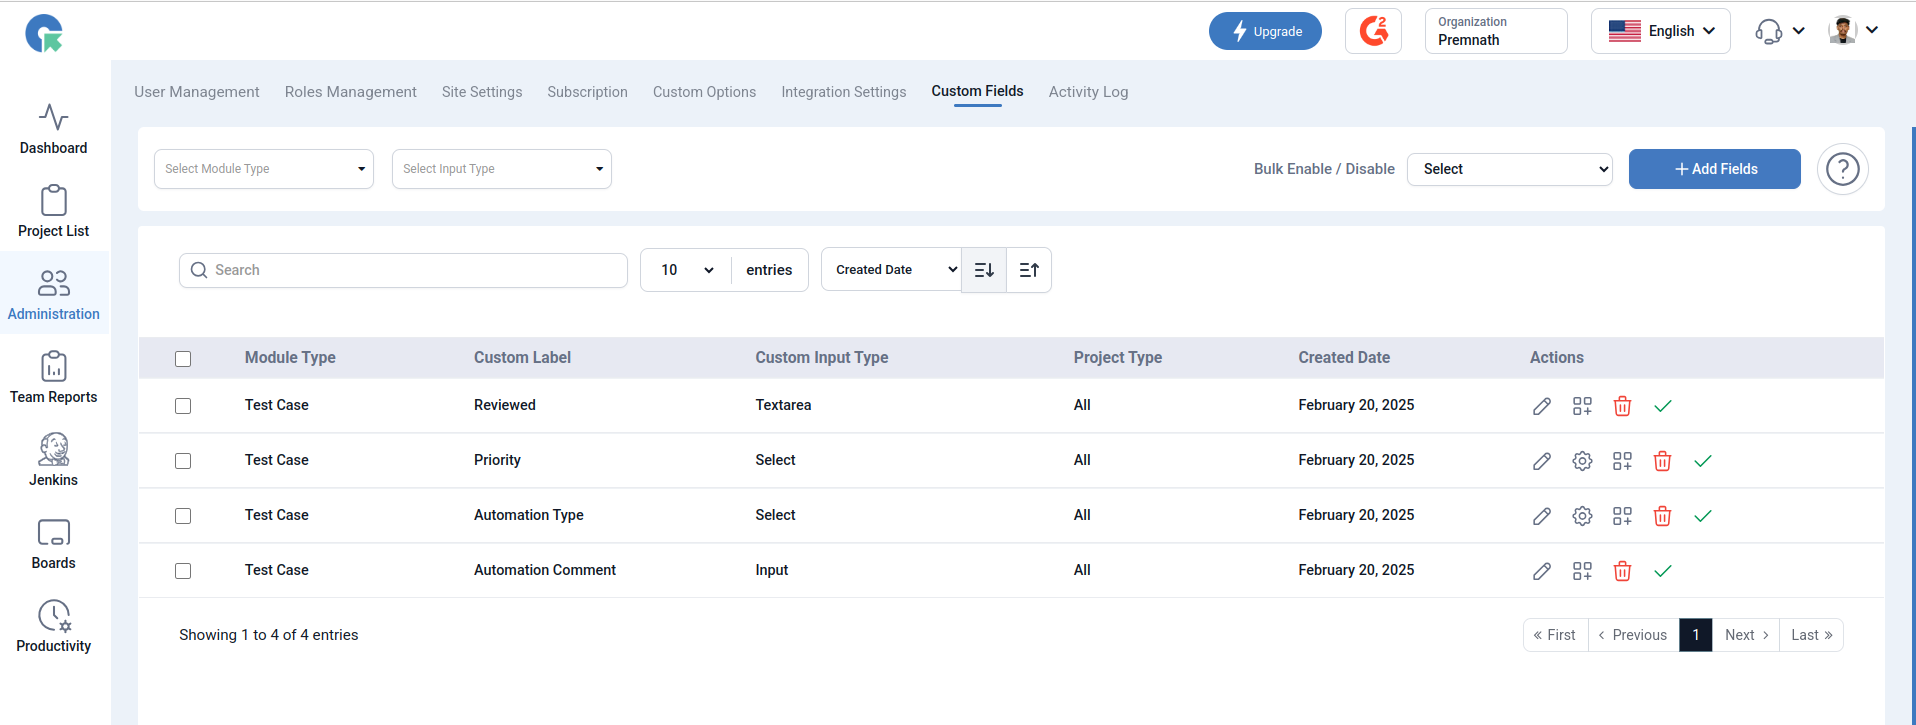1916x725 pixels.
Task: Click the Upgrade button
Action: [1265, 31]
